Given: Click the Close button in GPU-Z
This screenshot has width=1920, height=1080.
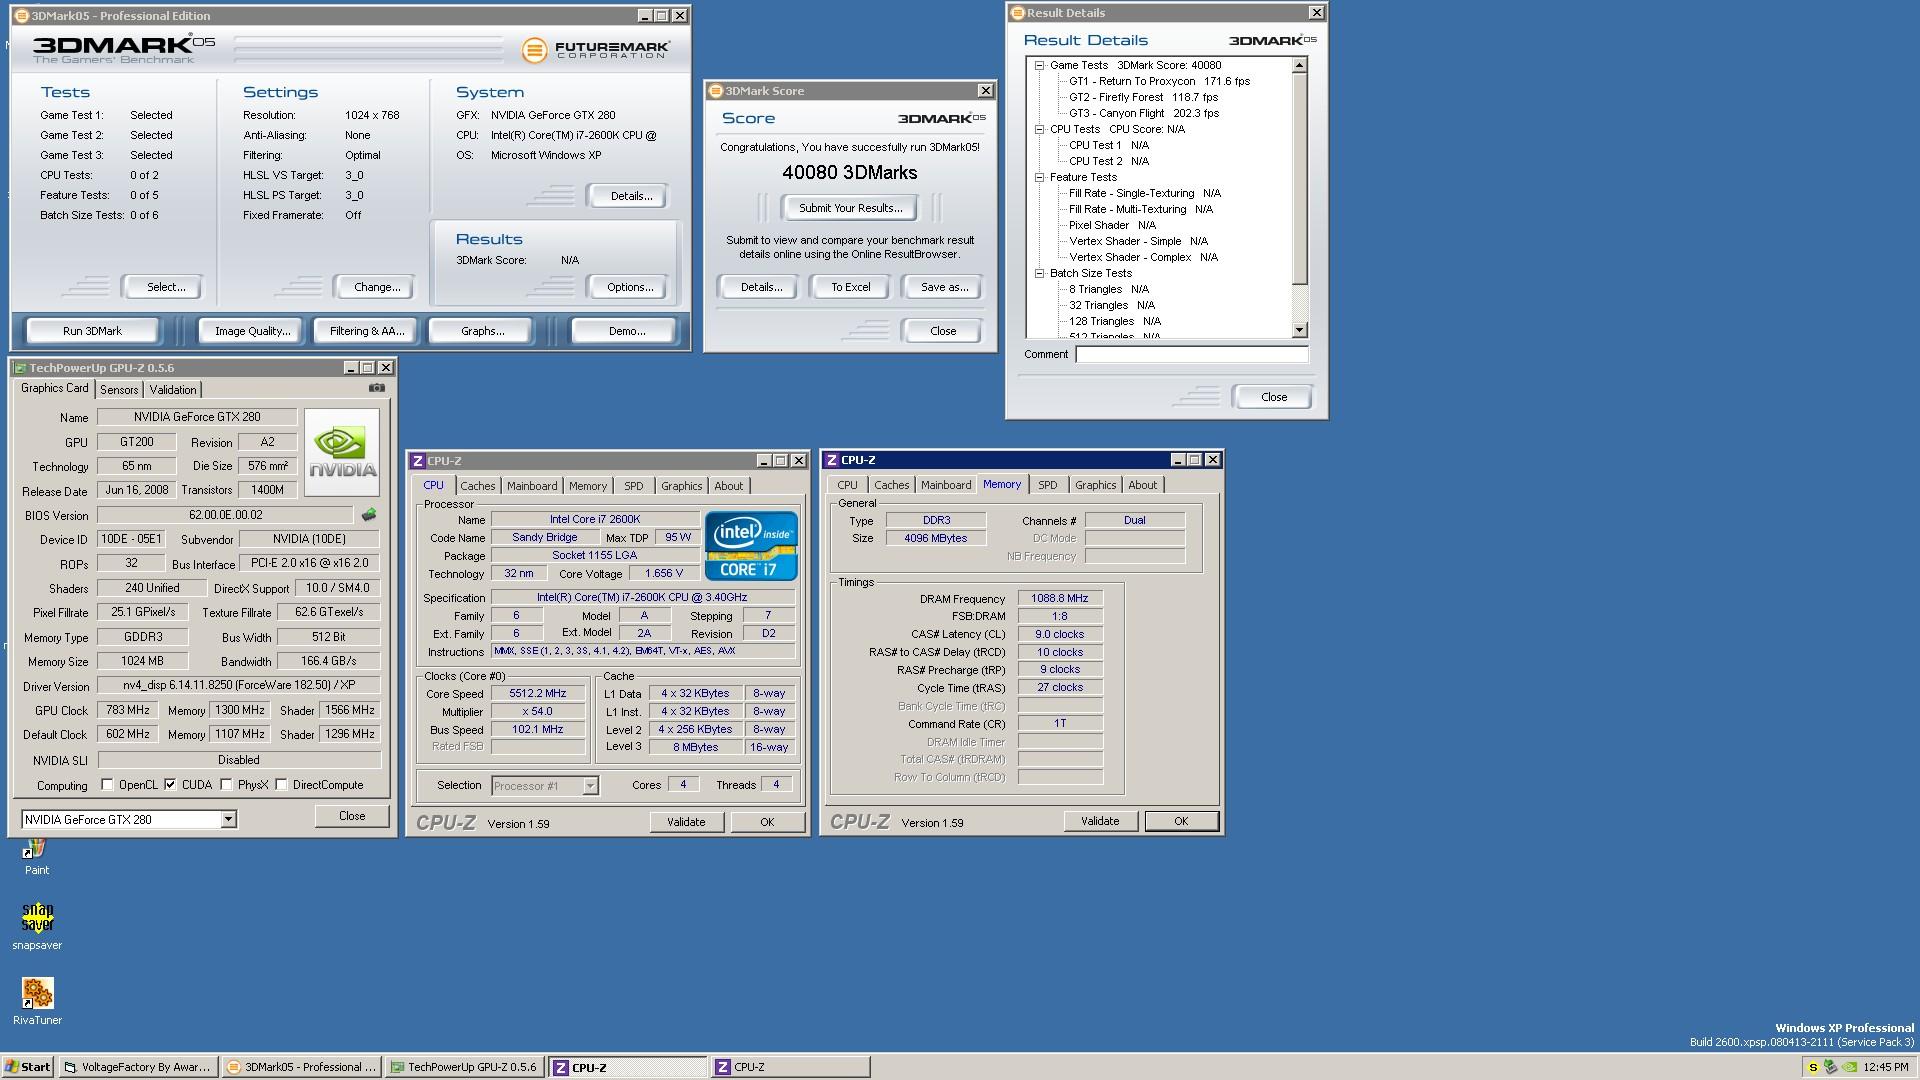Looking at the screenshot, I should [x=352, y=816].
